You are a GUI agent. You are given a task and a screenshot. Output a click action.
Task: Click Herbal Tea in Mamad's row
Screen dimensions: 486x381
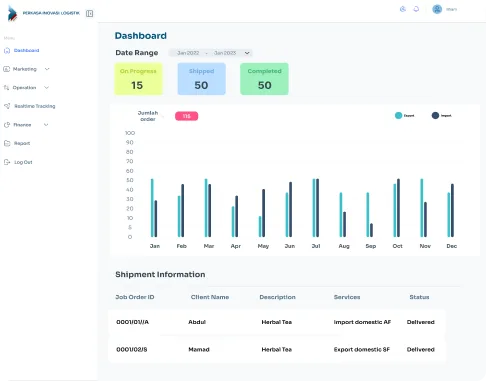click(x=277, y=349)
